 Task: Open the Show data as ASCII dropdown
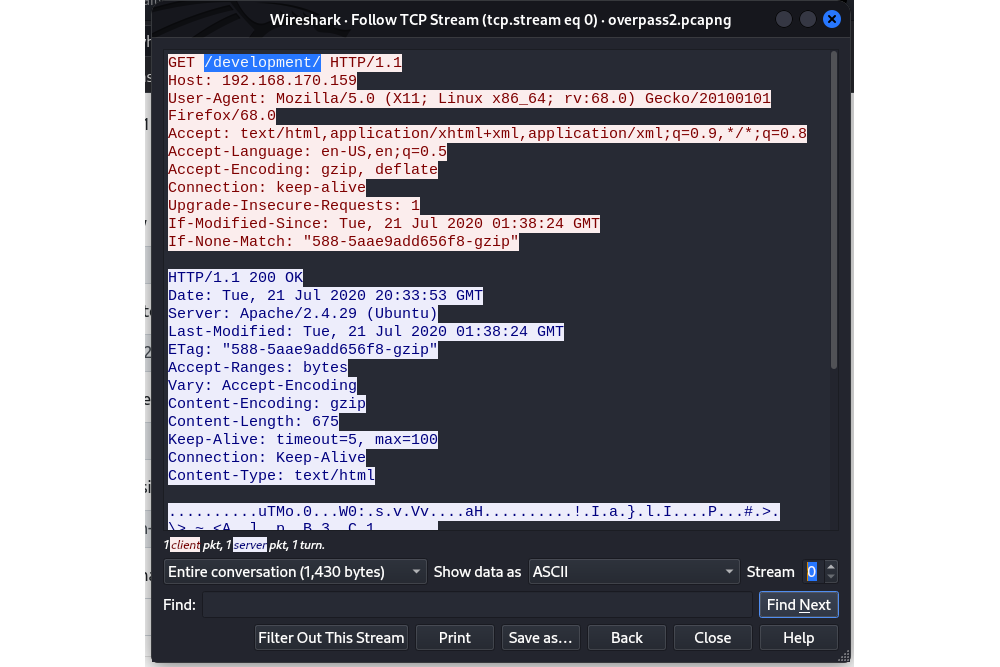[x=634, y=572]
